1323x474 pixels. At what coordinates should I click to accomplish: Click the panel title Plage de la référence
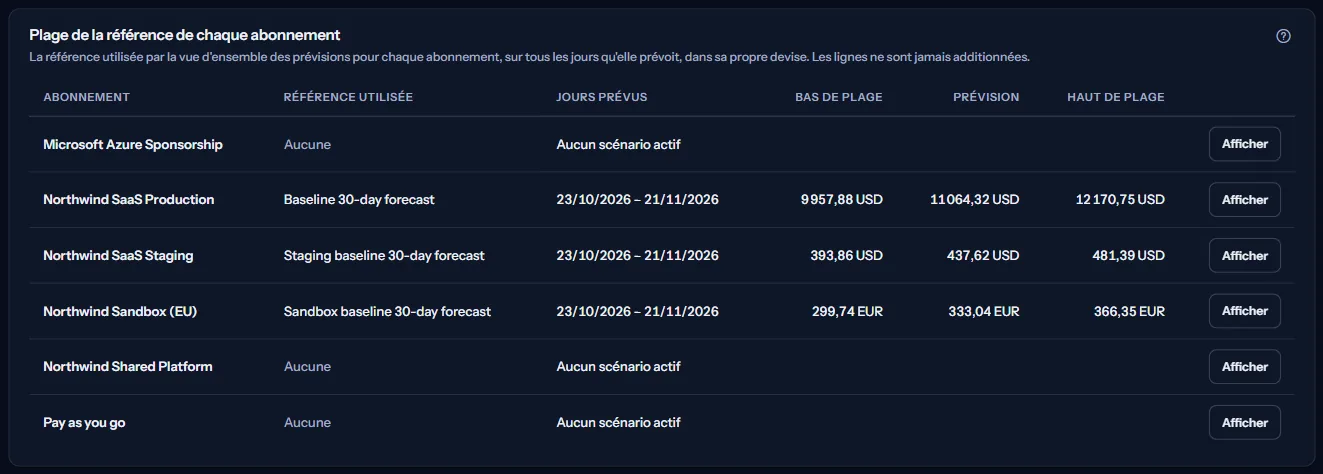185,35
